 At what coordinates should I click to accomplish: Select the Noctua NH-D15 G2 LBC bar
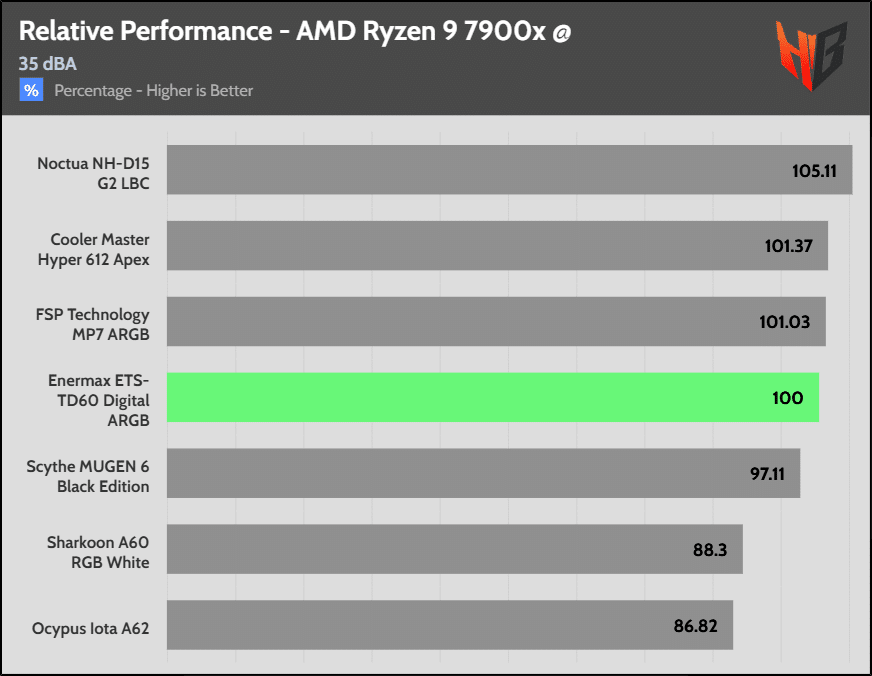[509, 170]
